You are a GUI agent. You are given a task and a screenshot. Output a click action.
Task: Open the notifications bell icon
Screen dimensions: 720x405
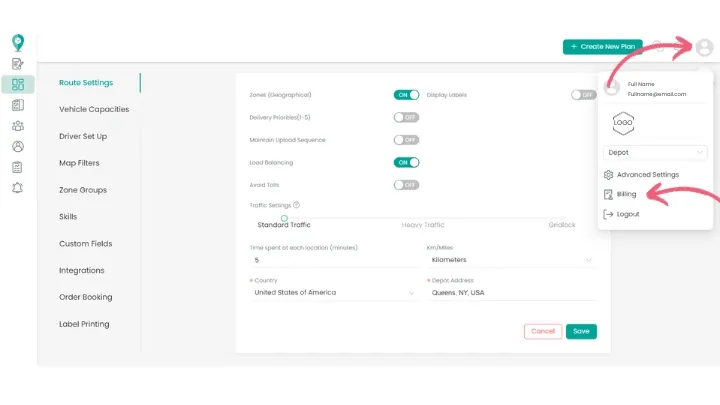pyautogui.click(x=18, y=188)
